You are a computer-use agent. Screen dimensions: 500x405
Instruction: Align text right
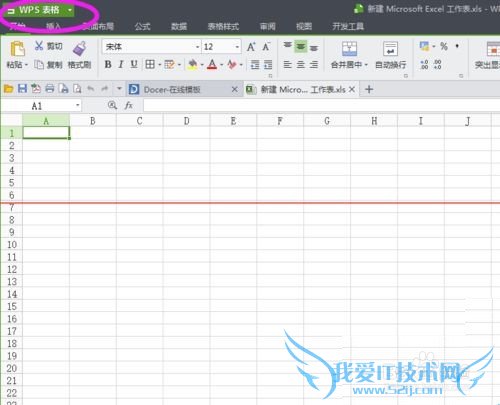point(314,64)
